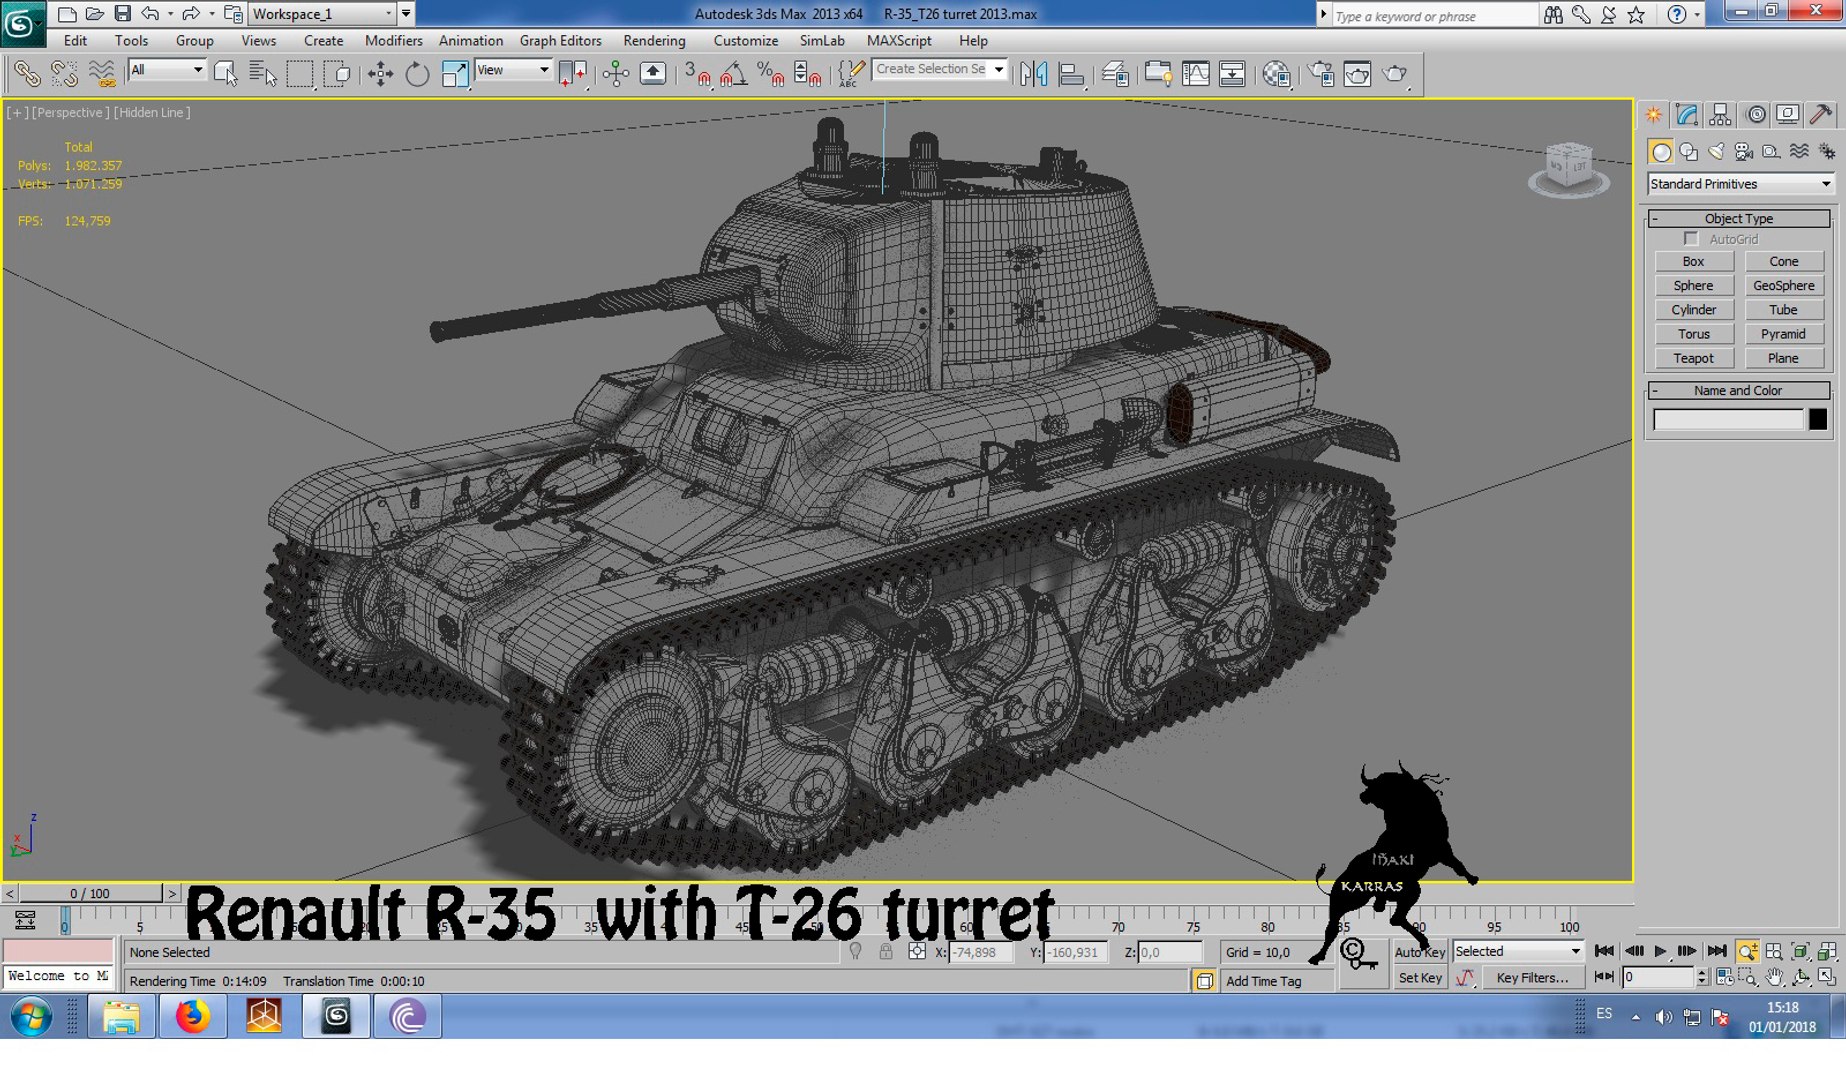The height and width of the screenshot is (1080, 1846).
Task: Click the Mirror tool icon
Action: 1033,73
